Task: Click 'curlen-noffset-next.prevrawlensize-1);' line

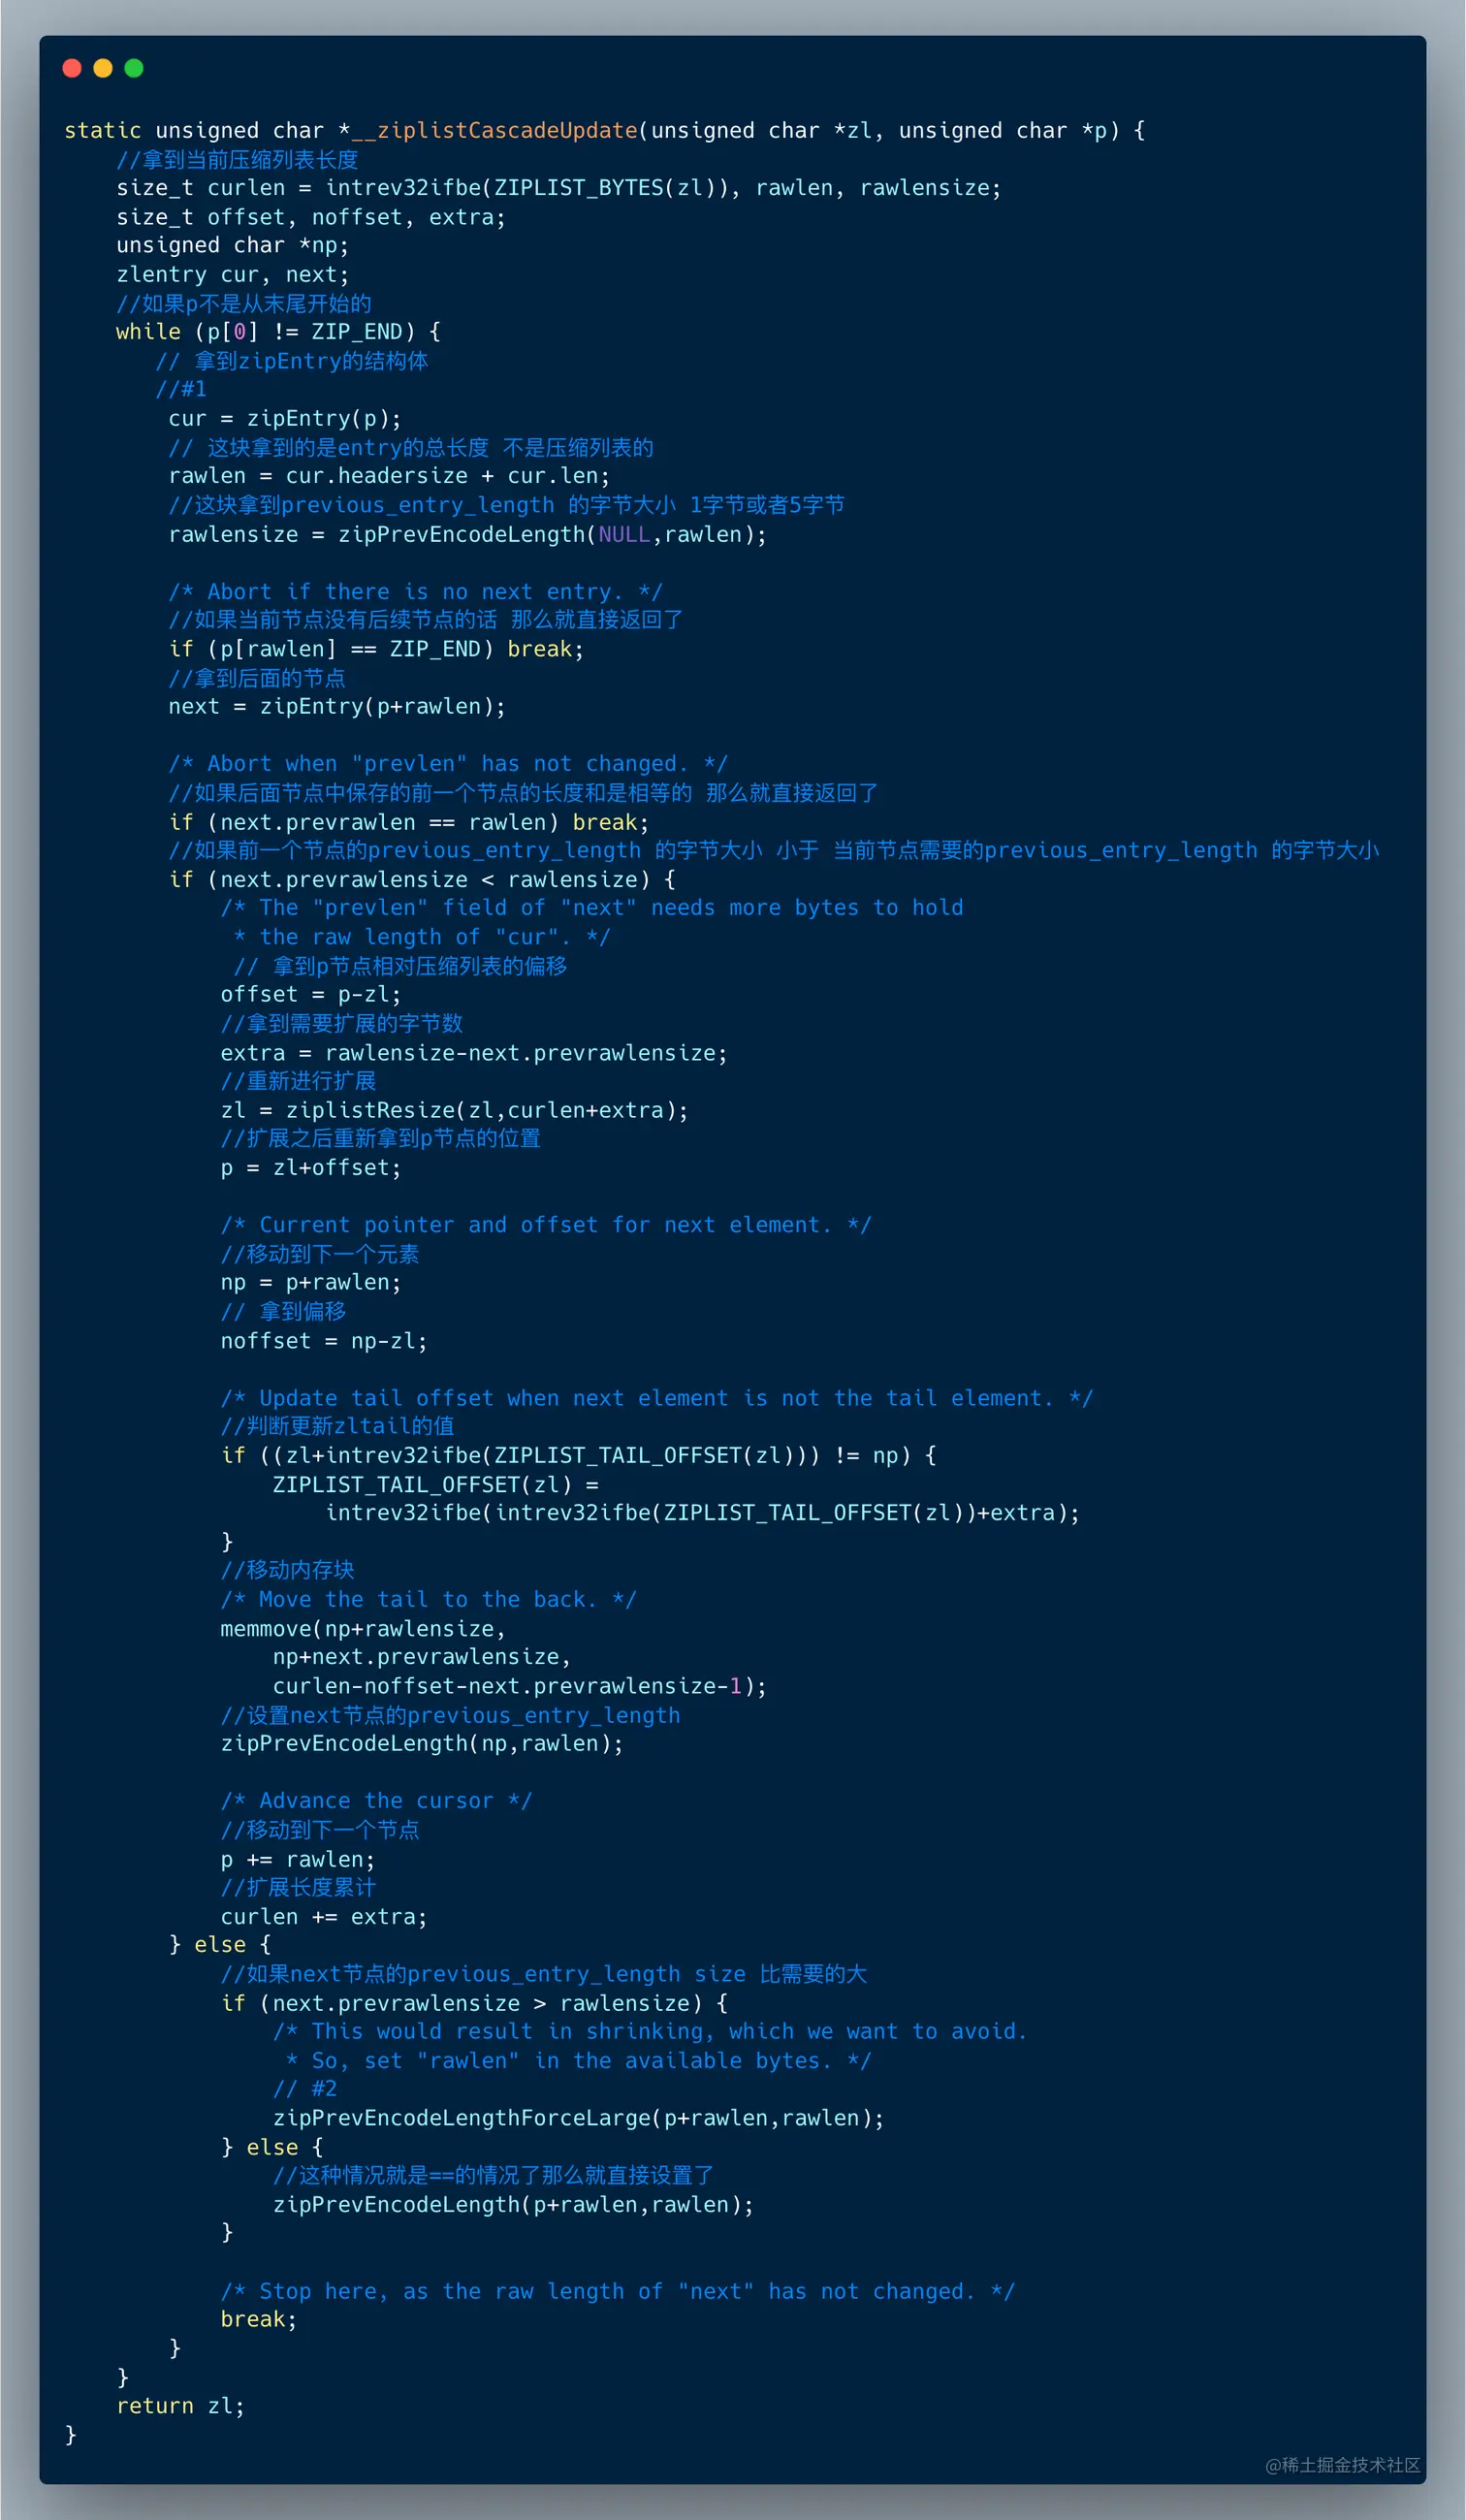Action: click(520, 1686)
